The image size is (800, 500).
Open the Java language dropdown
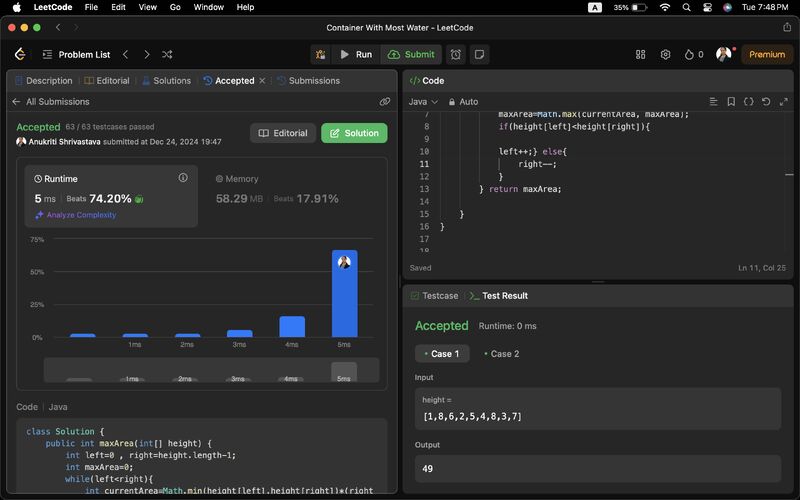coord(423,102)
